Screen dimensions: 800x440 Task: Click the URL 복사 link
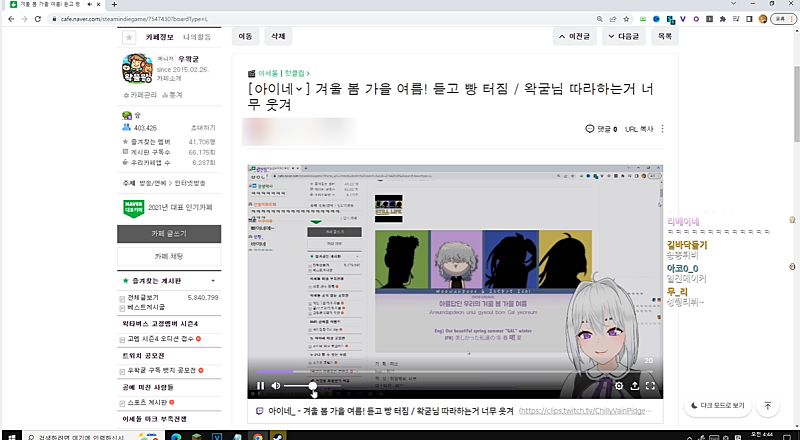[x=639, y=129]
